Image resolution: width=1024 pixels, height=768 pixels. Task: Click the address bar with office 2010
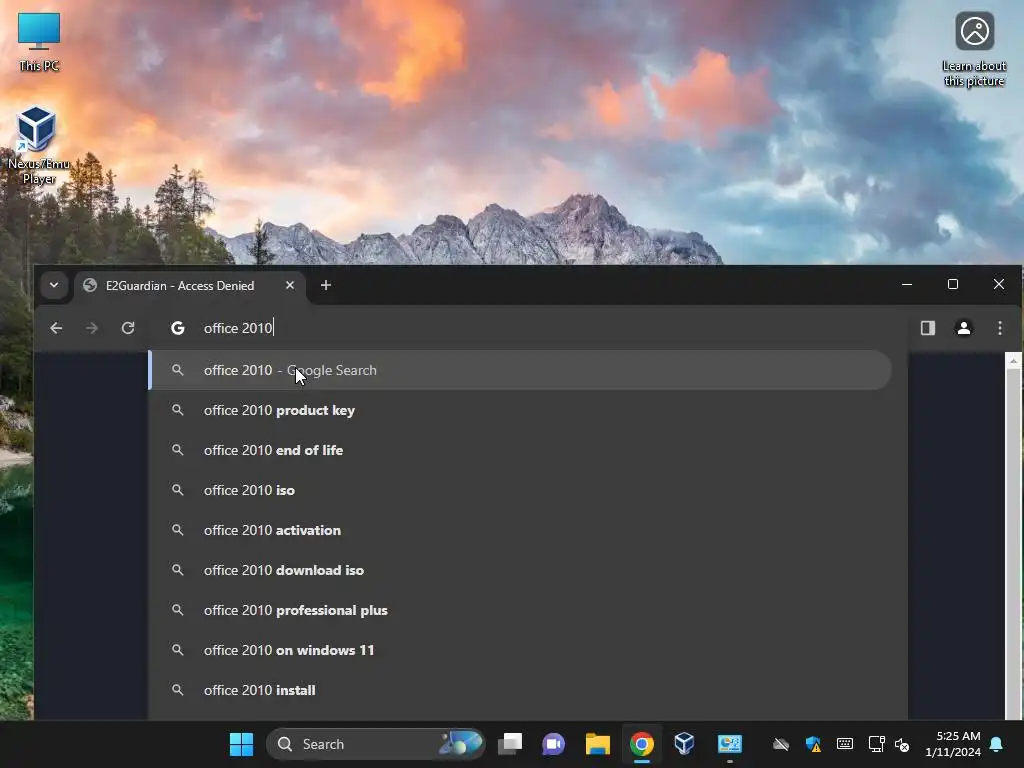529,328
